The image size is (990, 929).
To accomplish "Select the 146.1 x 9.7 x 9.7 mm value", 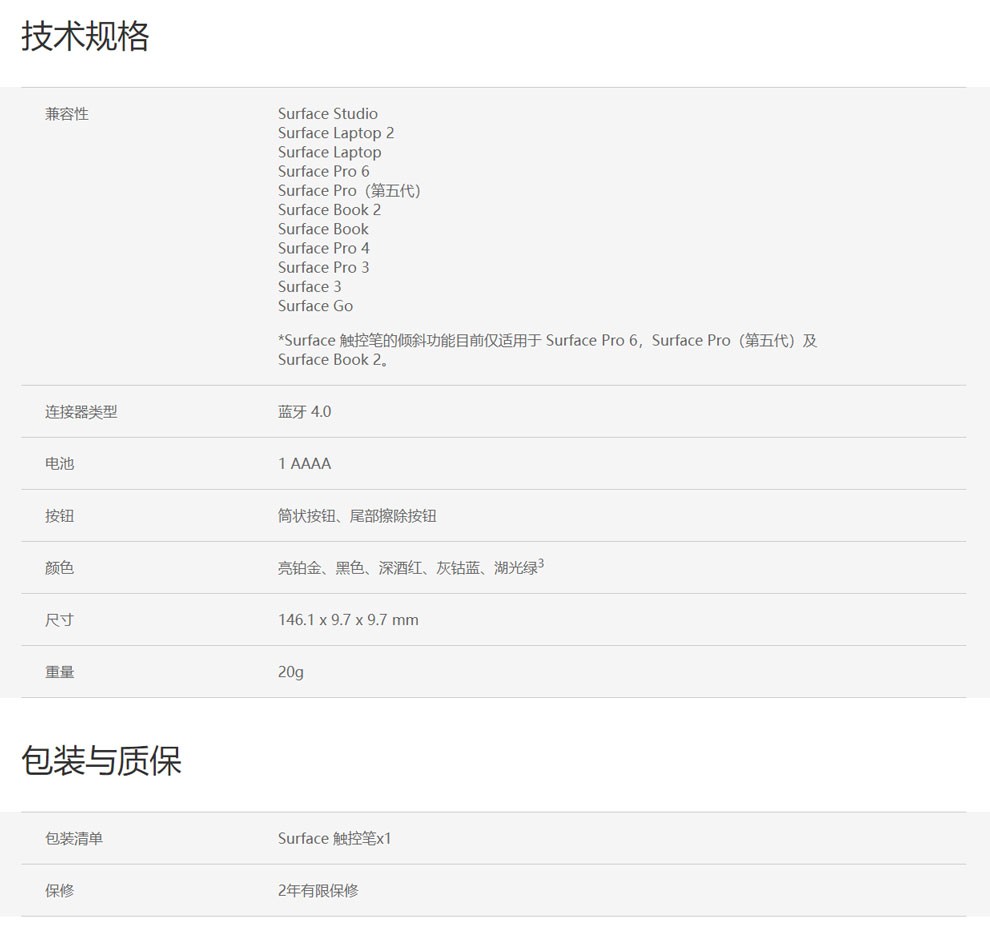I will (348, 620).
